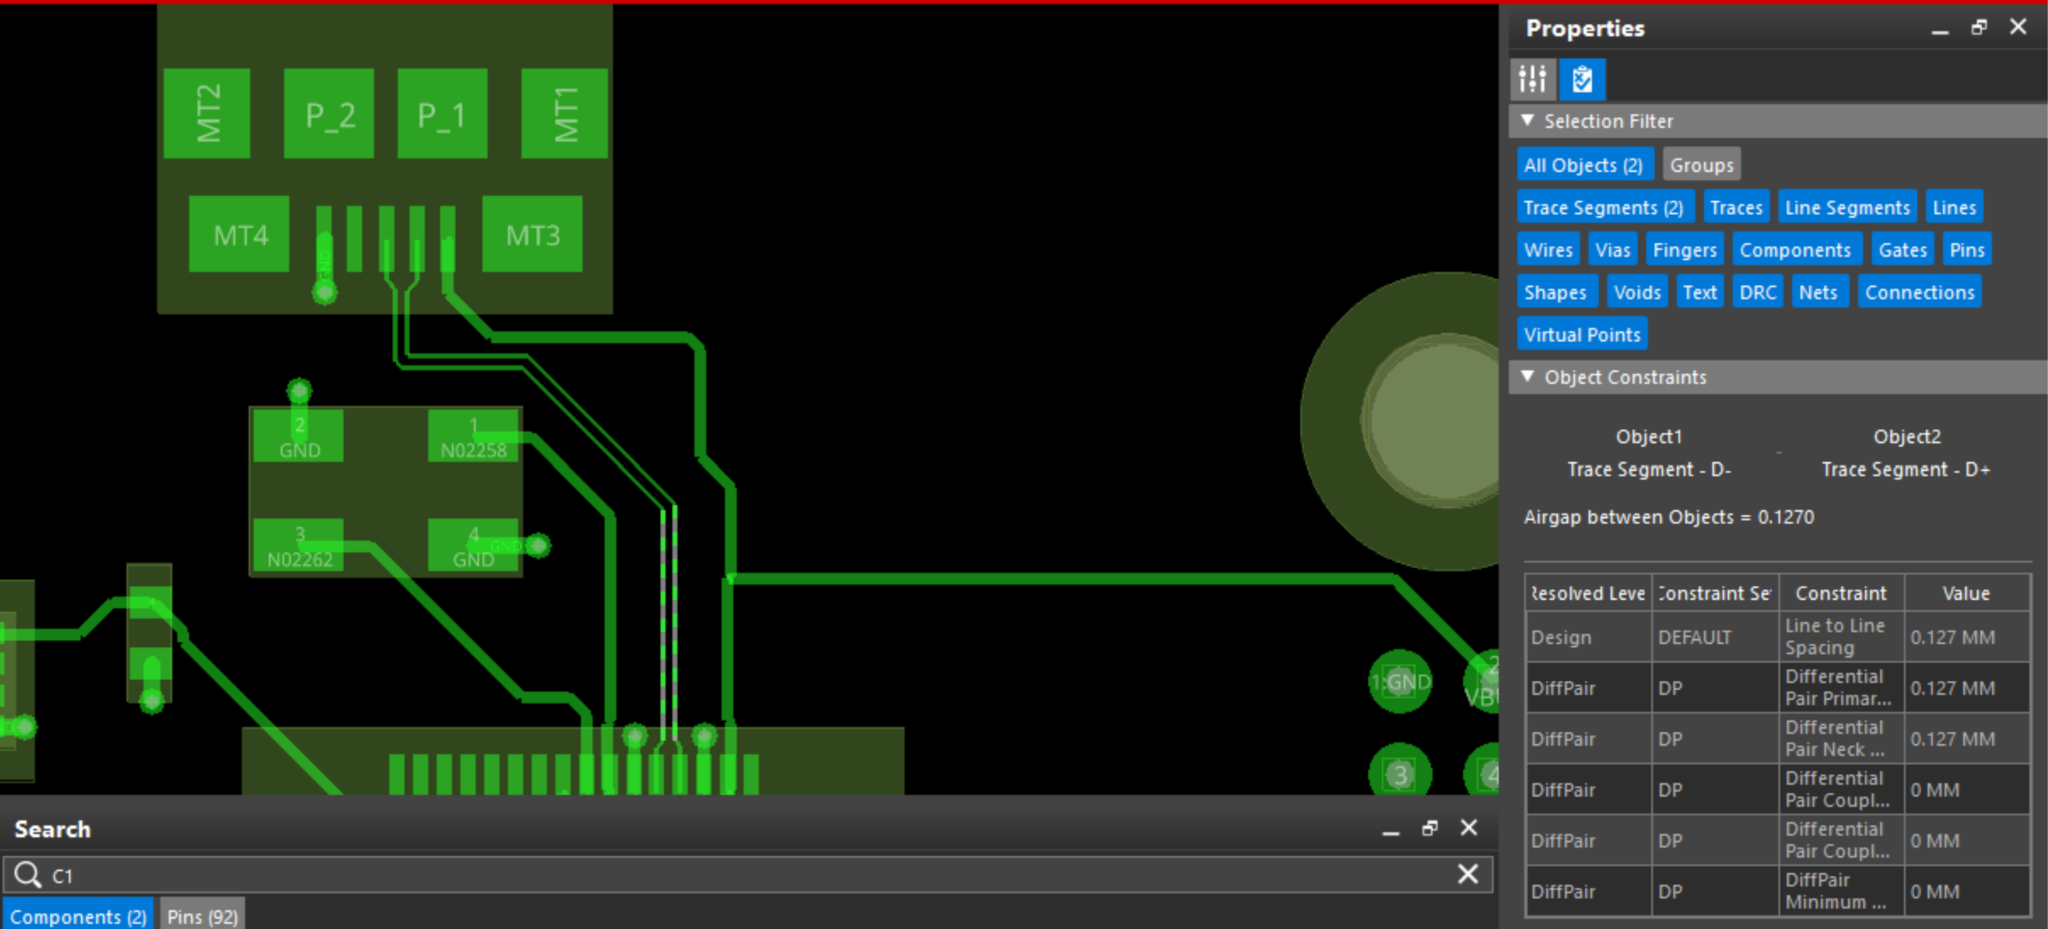Clear the C1 search text via X icon
The width and height of the screenshot is (2048, 929).
[x=1467, y=874]
